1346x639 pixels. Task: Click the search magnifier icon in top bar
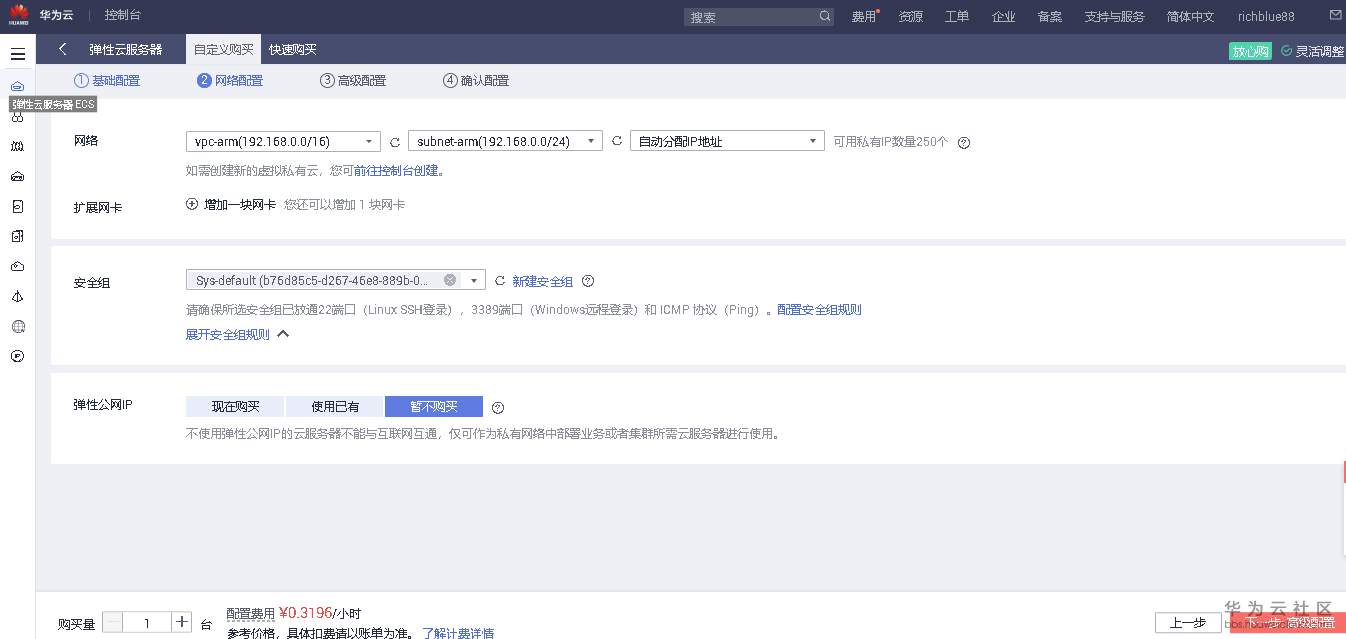coord(825,17)
